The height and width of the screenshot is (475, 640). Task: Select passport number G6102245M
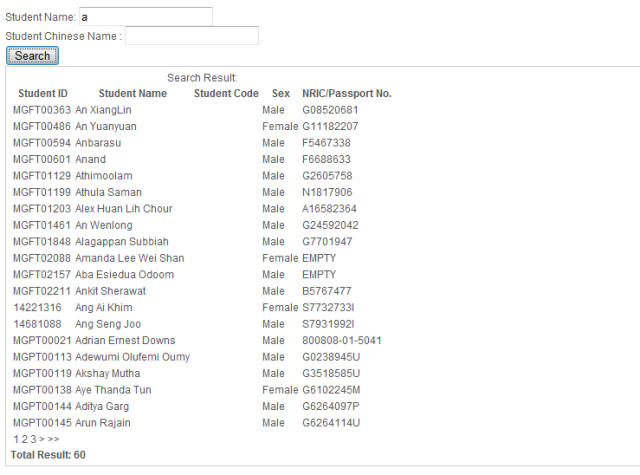tap(331, 390)
